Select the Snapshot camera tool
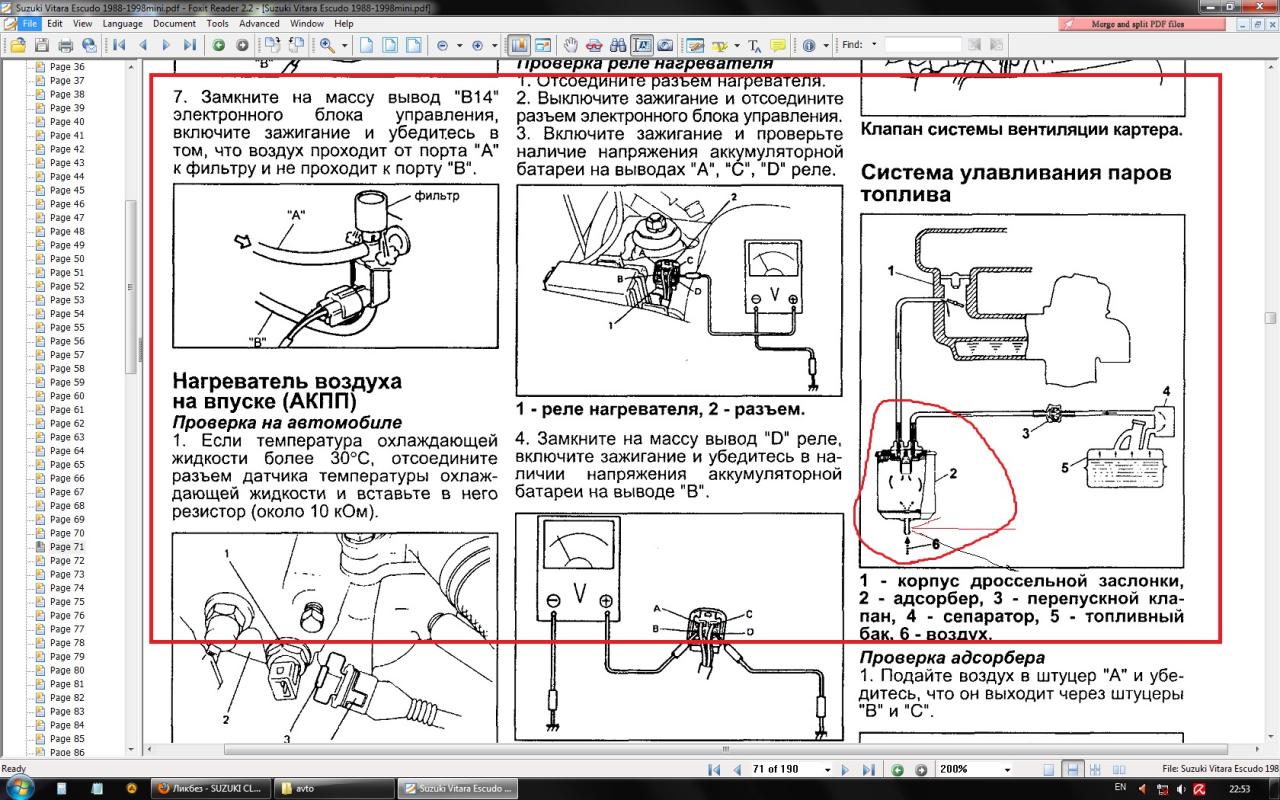 tap(665, 45)
